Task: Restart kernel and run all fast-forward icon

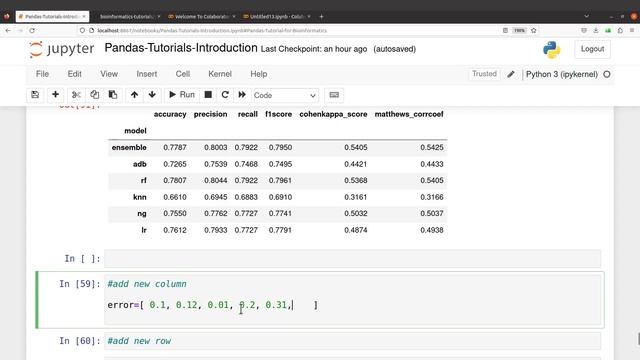Action: [242, 95]
